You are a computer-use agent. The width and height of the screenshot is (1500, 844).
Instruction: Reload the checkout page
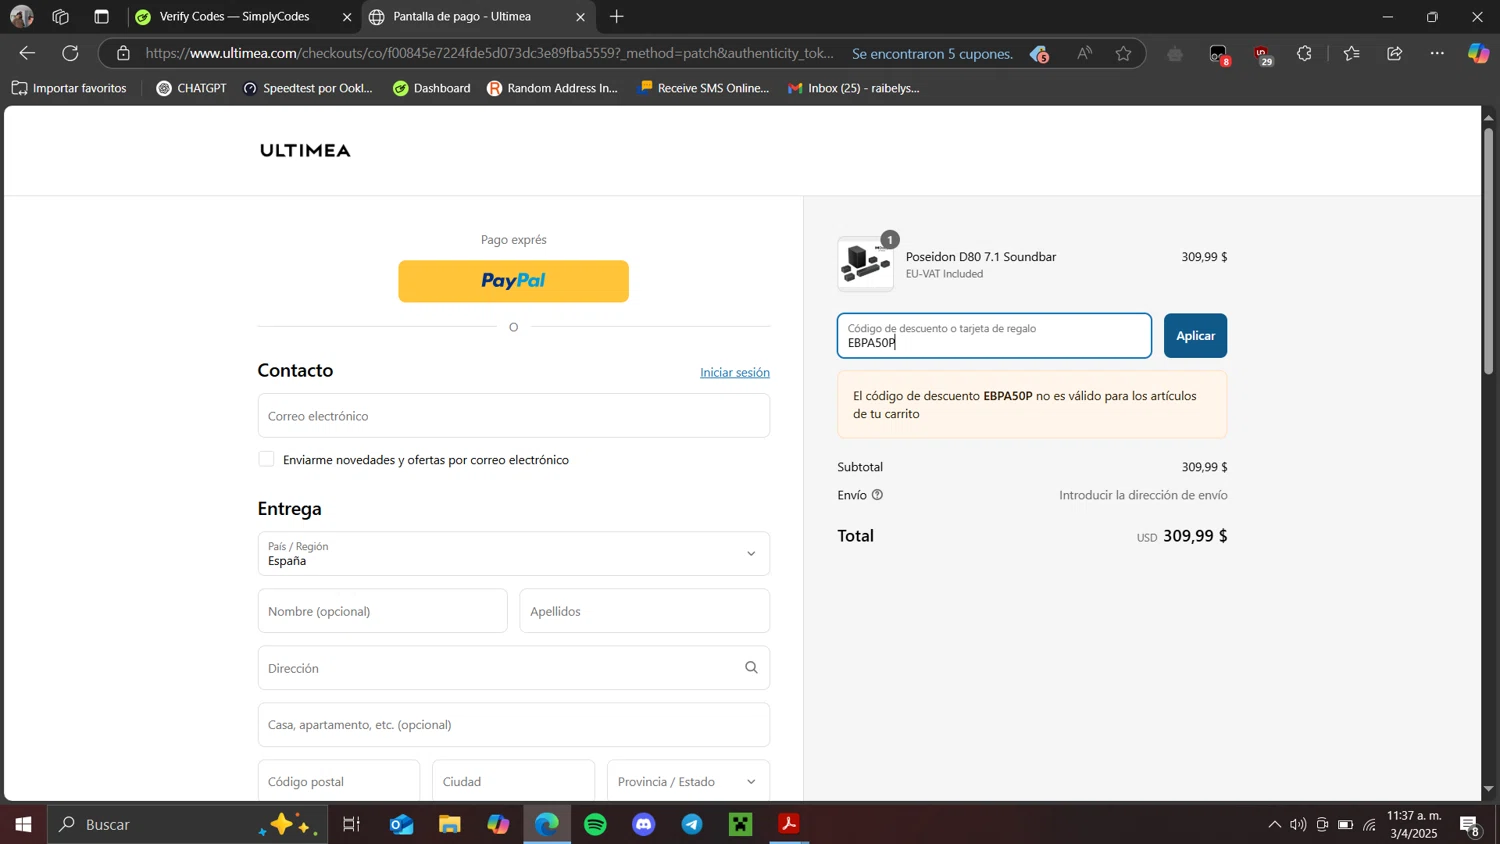tap(70, 54)
